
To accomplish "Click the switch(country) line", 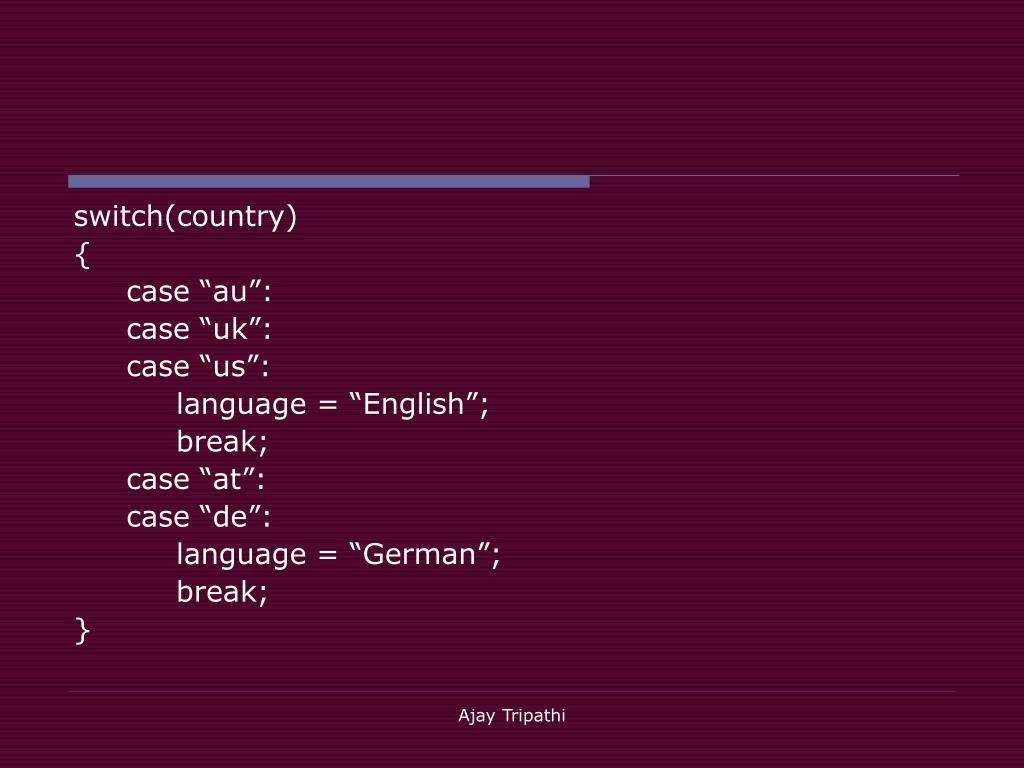I will pyautogui.click(x=185, y=217).
